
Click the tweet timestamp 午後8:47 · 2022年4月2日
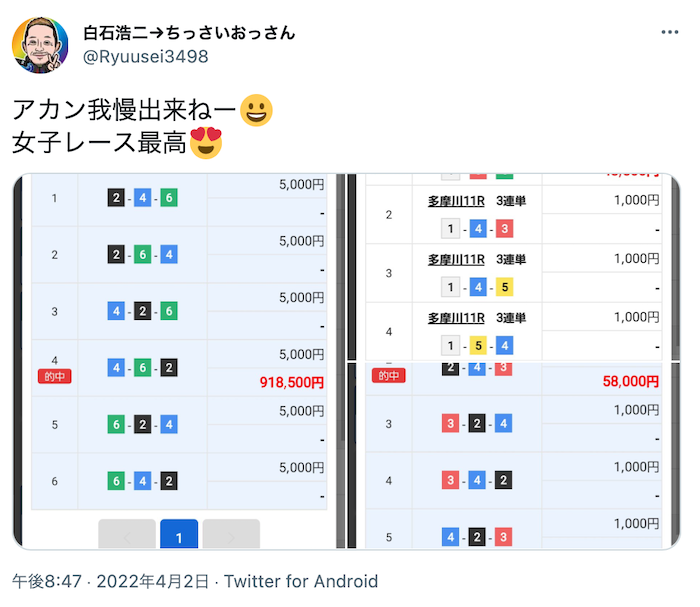[111, 581]
